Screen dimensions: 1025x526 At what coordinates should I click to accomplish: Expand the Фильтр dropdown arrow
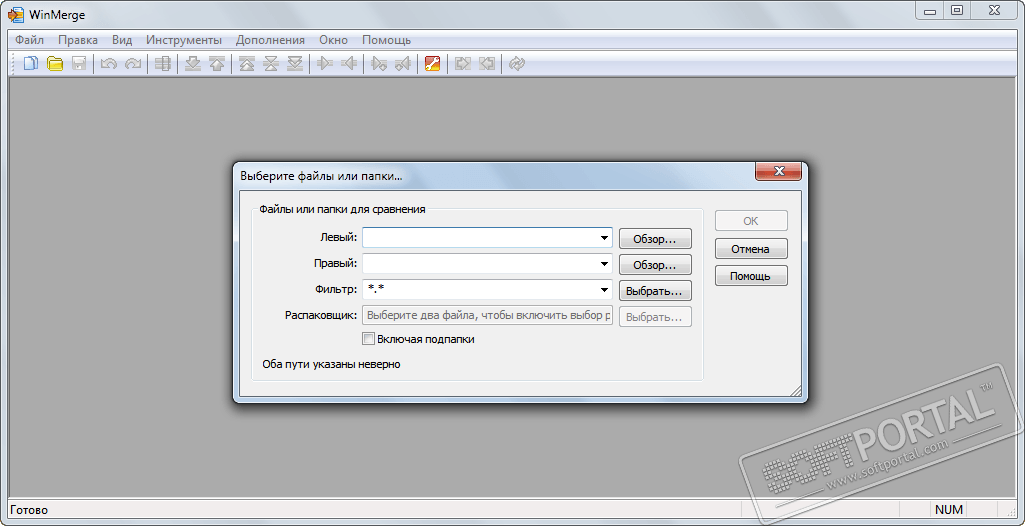coord(605,290)
